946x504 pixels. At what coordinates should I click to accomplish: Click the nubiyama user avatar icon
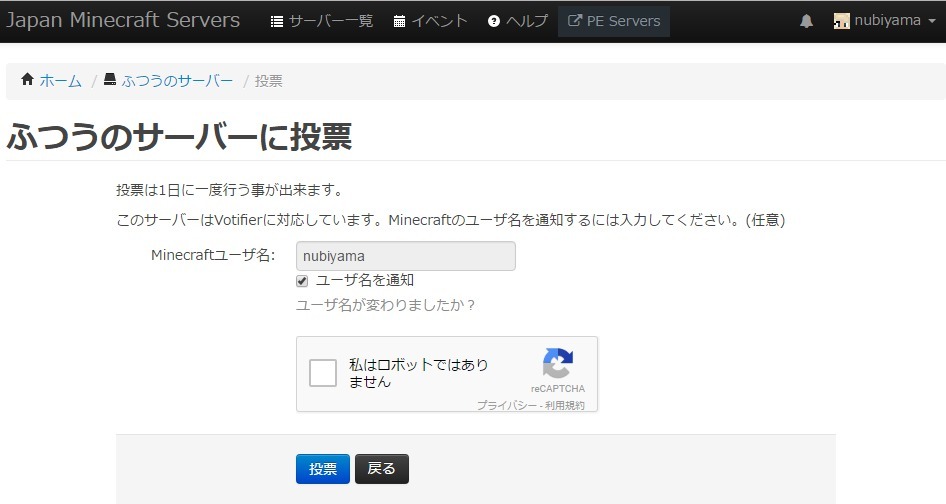coord(842,21)
